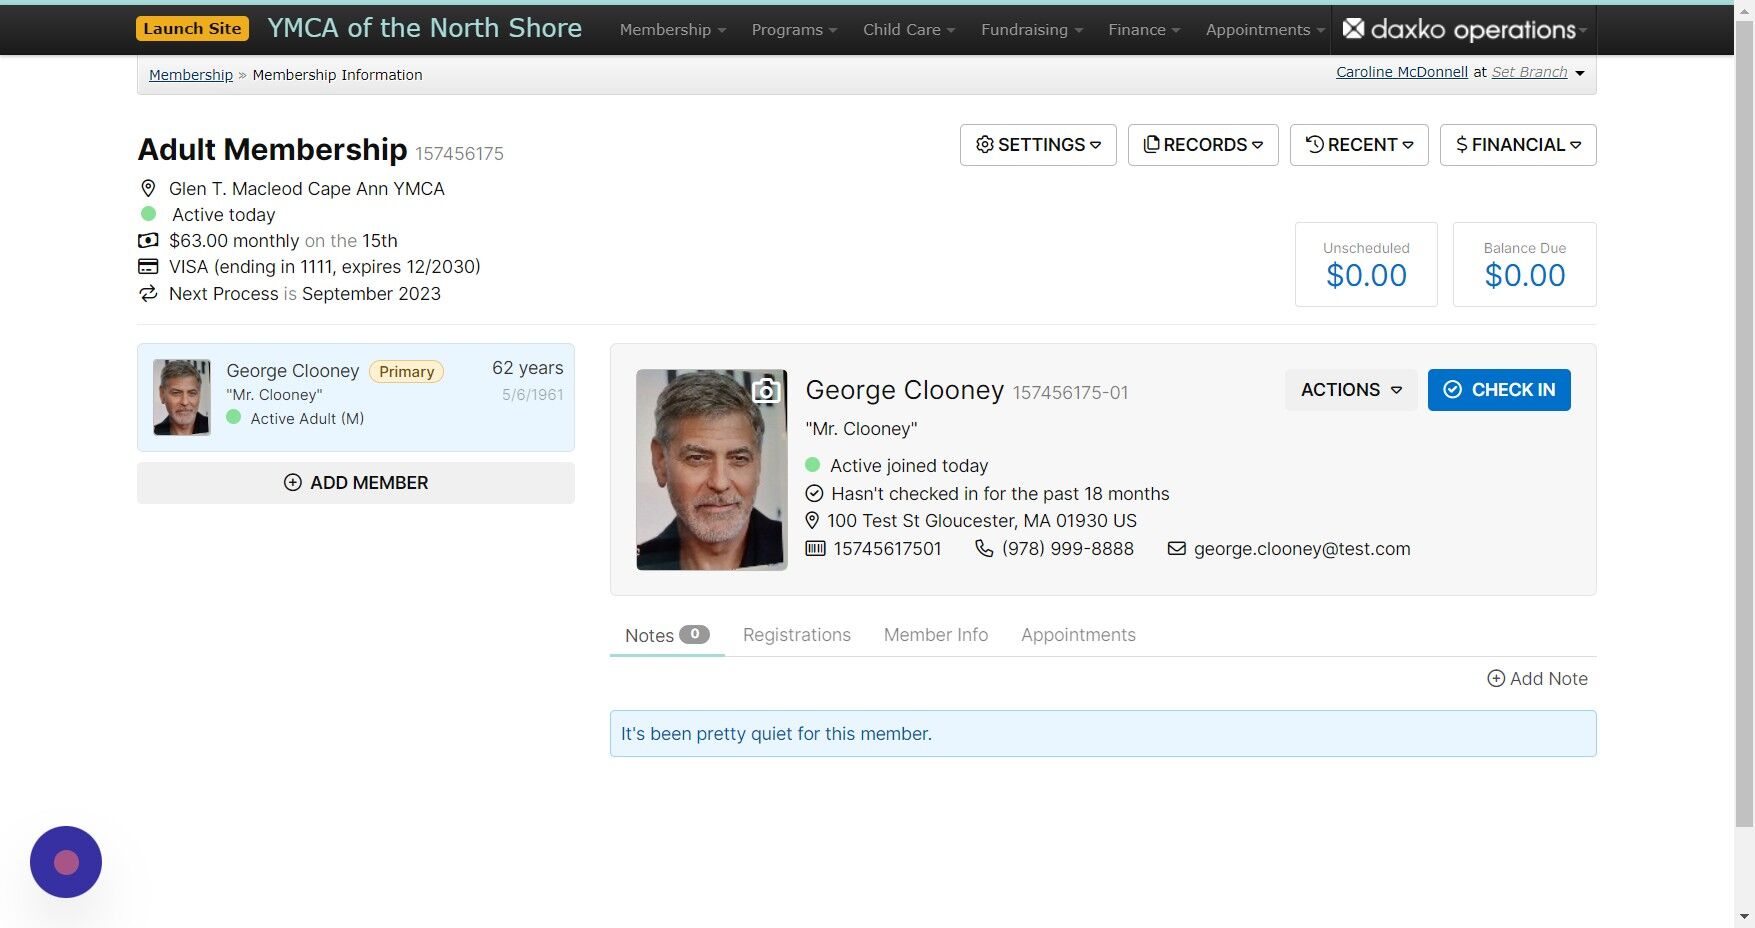Open the Caroline McDonnell profile link

click(1401, 71)
